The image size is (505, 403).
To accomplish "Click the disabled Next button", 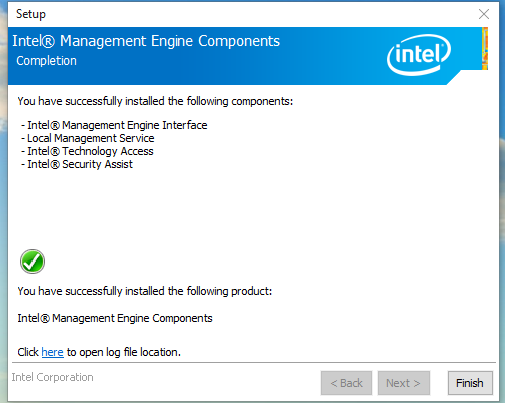I will pos(404,383).
